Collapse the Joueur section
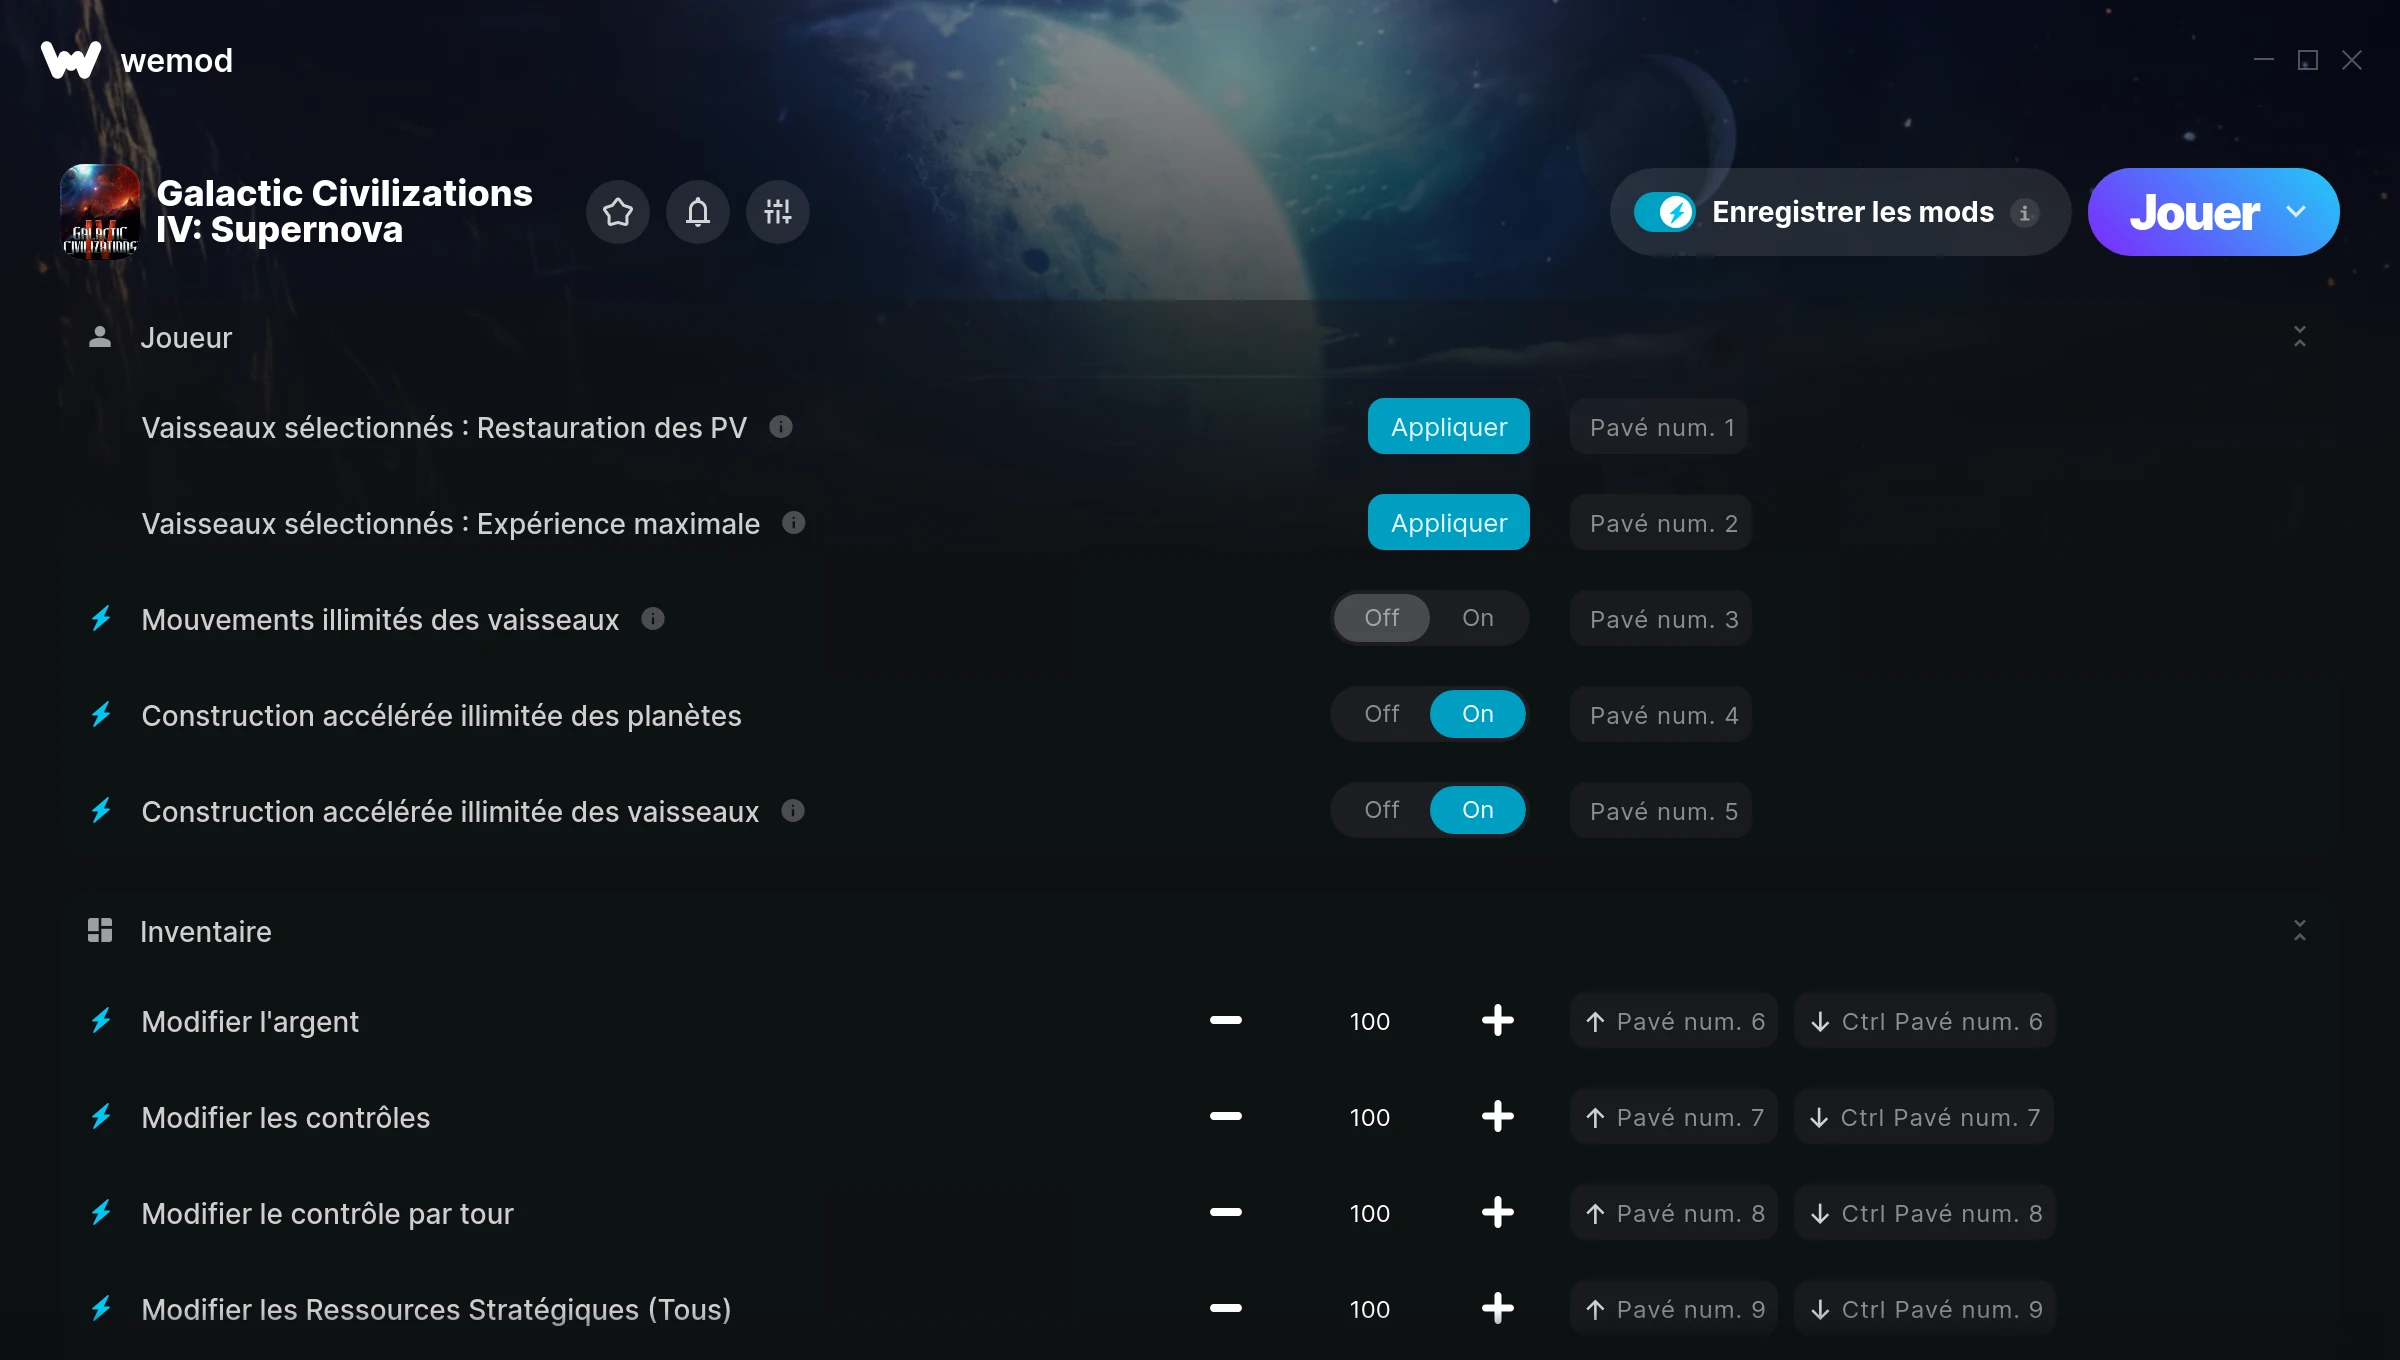 pyautogui.click(x=2300, y=336)
